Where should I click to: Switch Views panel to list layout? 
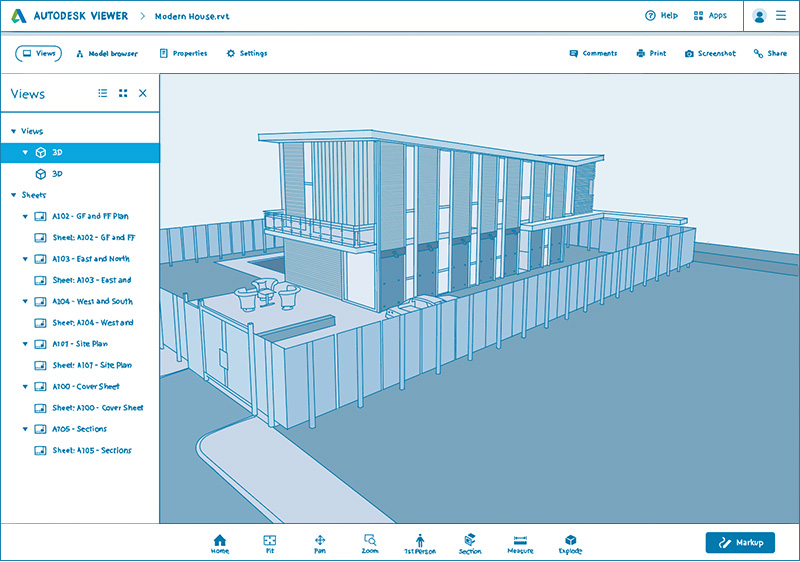tap(103, 93)
